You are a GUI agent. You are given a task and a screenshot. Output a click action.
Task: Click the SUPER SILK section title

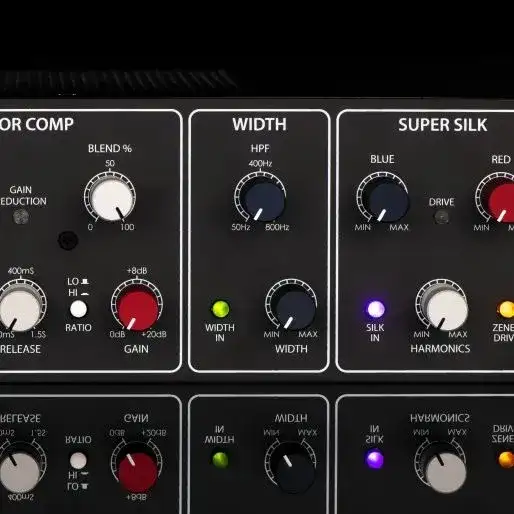click(442, 125)
